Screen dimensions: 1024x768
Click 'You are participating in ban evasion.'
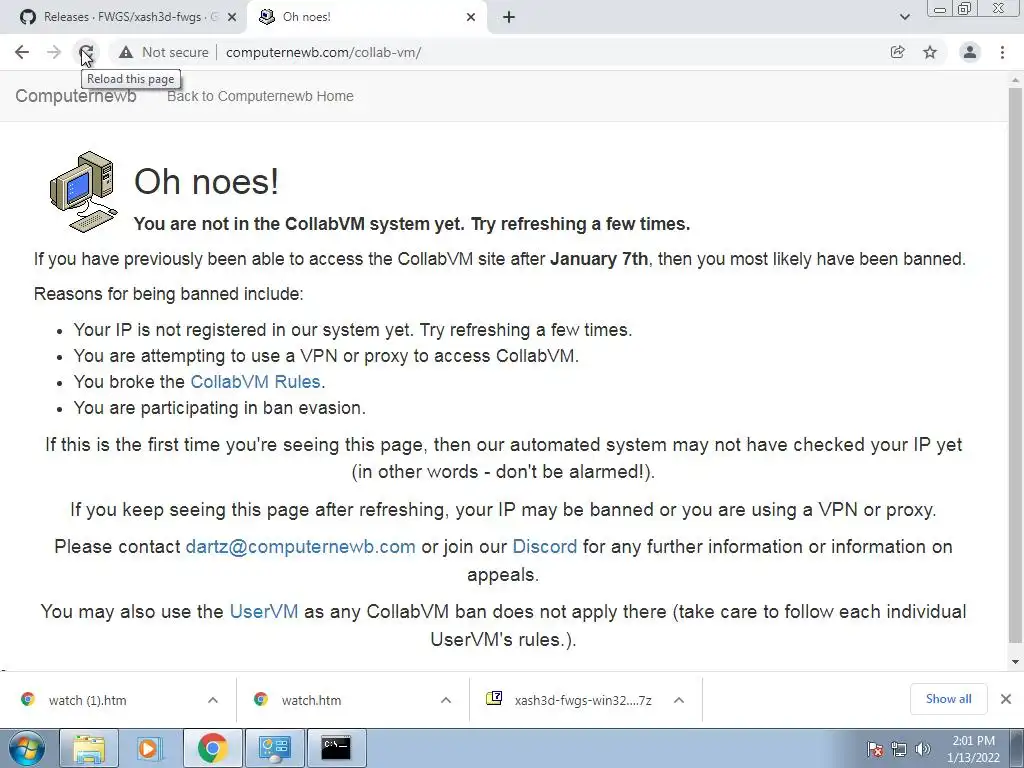click(219, 408)
